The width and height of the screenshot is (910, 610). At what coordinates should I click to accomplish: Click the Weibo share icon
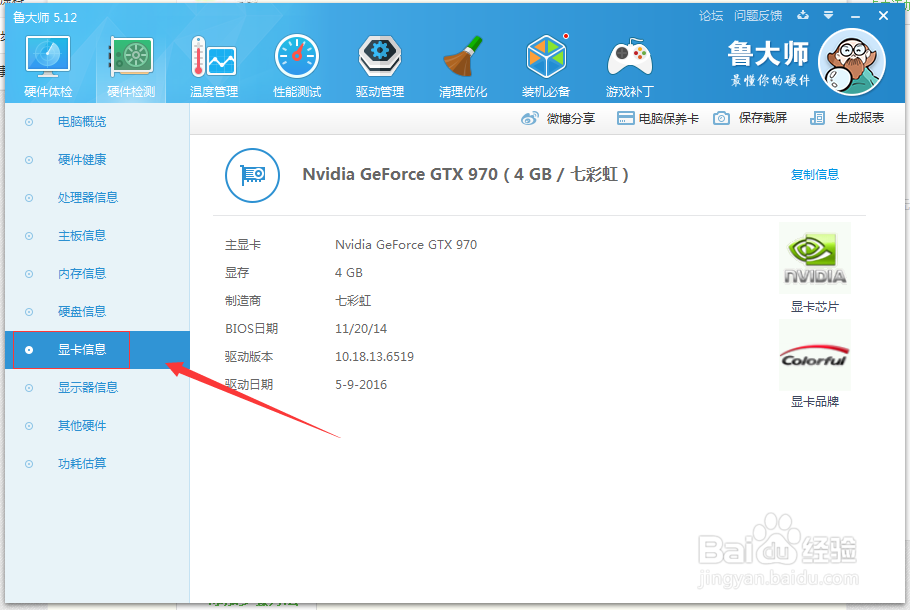tap(529, 118)
